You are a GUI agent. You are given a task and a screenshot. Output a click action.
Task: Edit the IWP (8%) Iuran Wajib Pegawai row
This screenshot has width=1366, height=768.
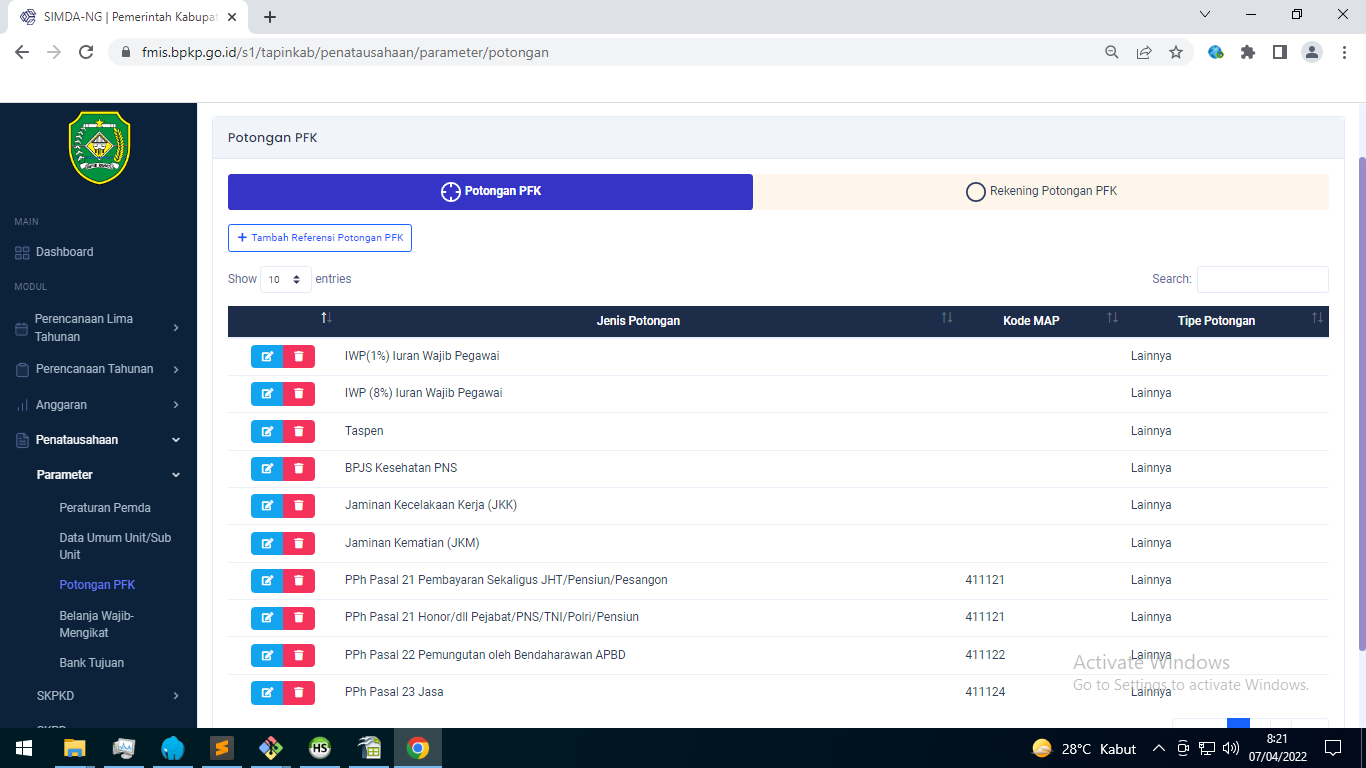pos(267,394)
